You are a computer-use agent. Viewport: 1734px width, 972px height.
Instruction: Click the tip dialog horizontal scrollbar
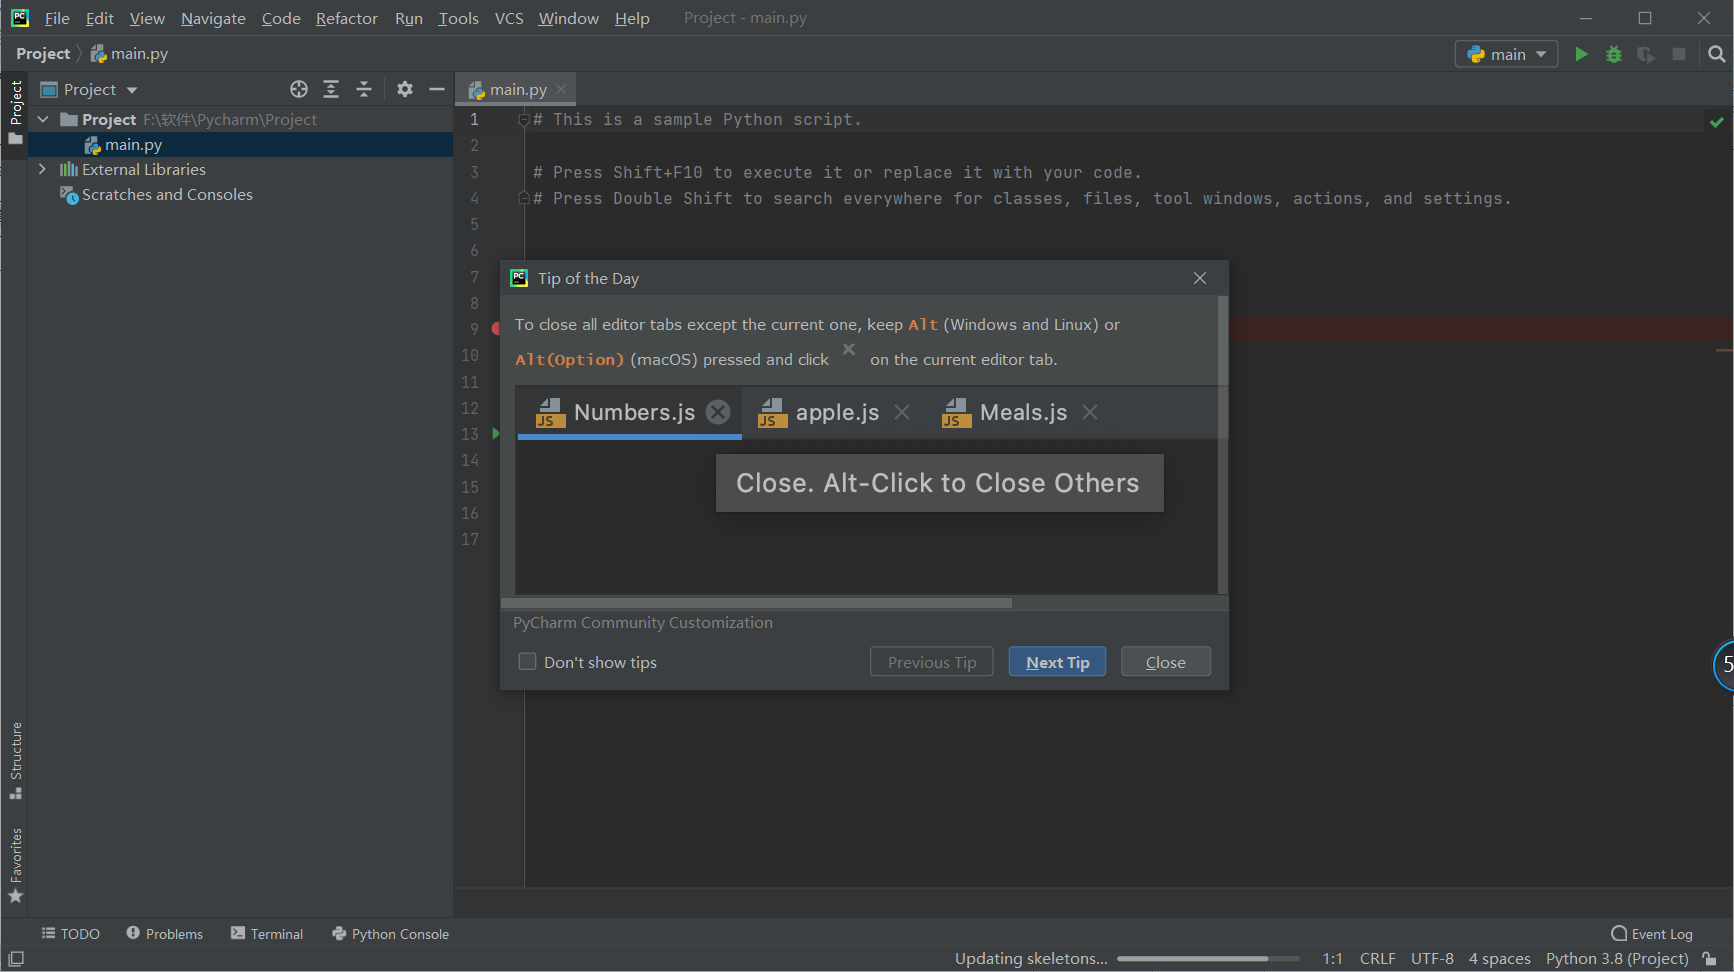click(756, 603)
